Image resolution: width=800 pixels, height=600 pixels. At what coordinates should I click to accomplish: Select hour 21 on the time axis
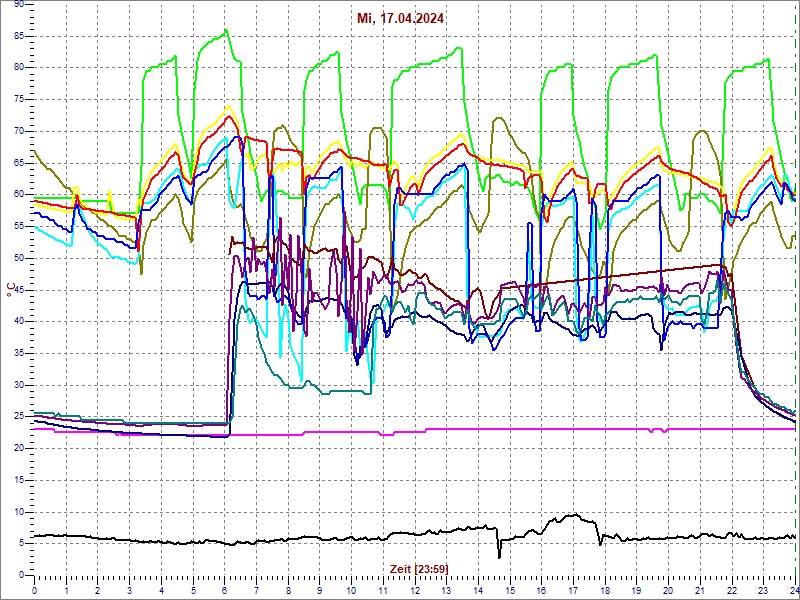(x=701, y=590)
